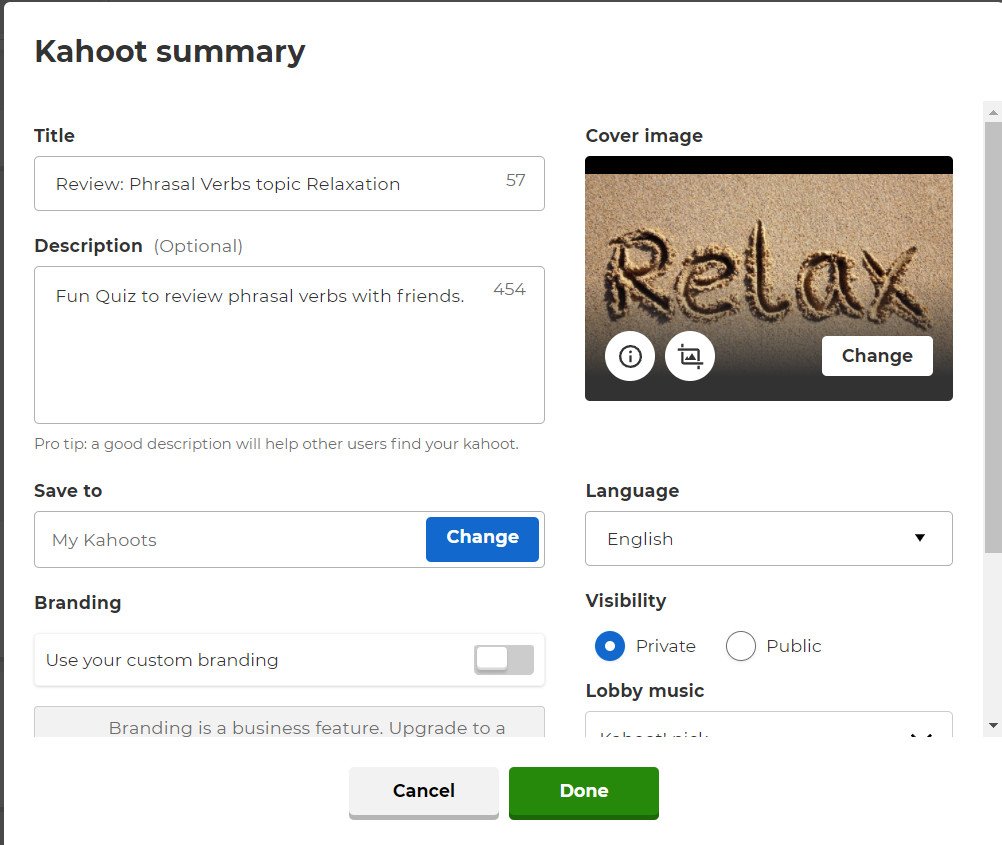Select Public visibility
Image resolution: width=1002 pixels, height=845 pixels.
click(741, 646)
